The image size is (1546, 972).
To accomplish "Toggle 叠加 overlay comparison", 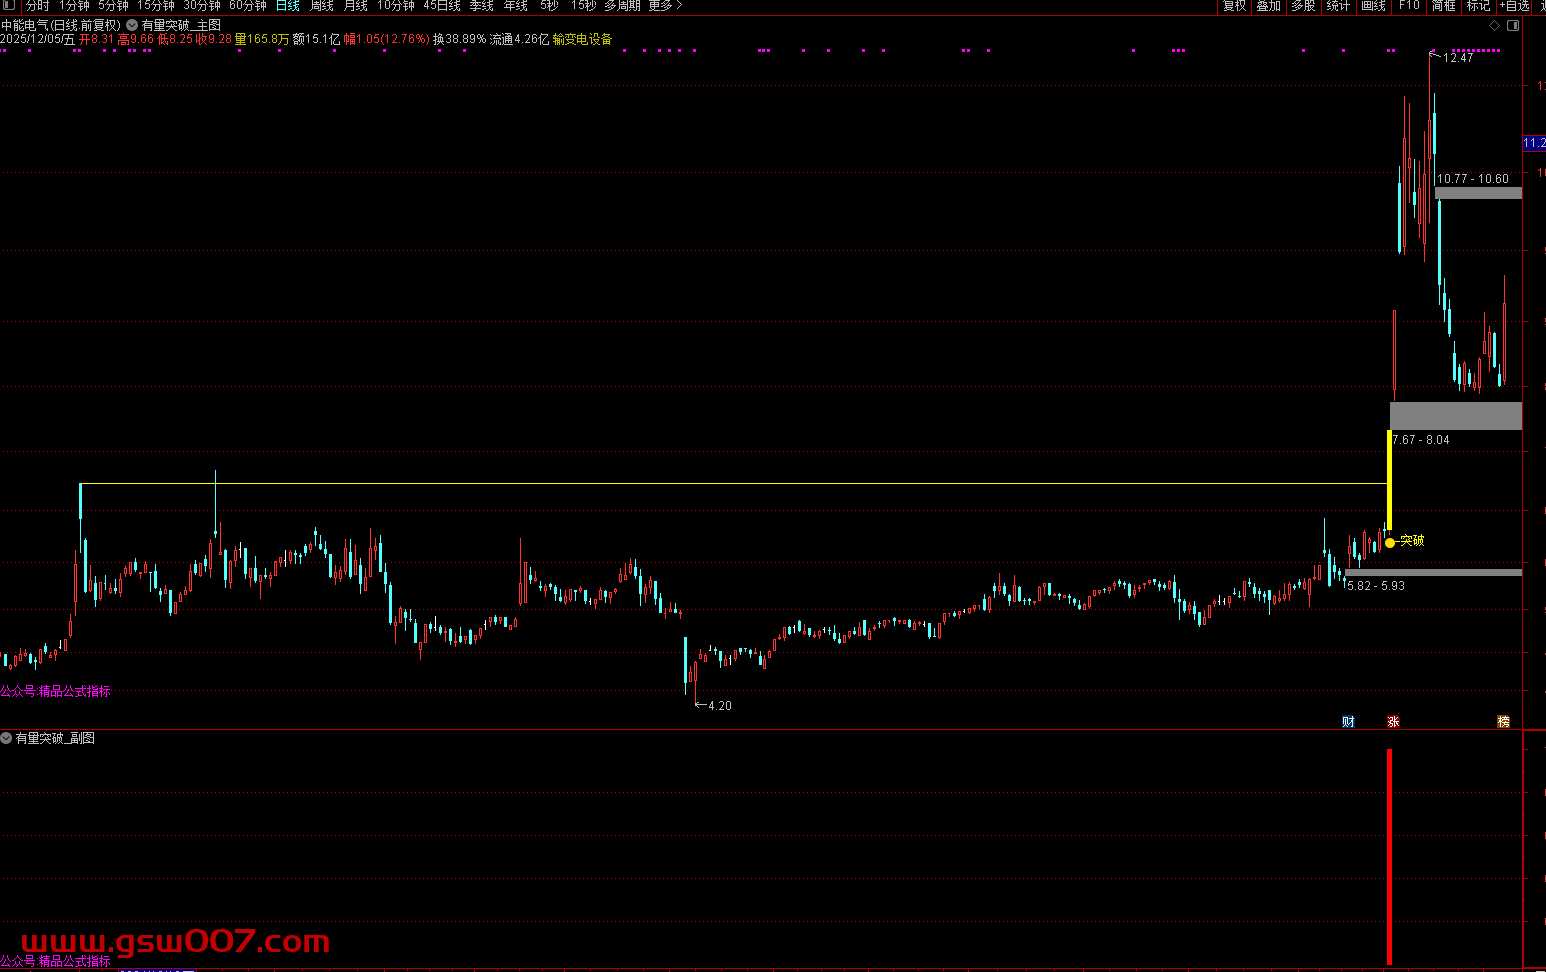I will (1269, 6).
